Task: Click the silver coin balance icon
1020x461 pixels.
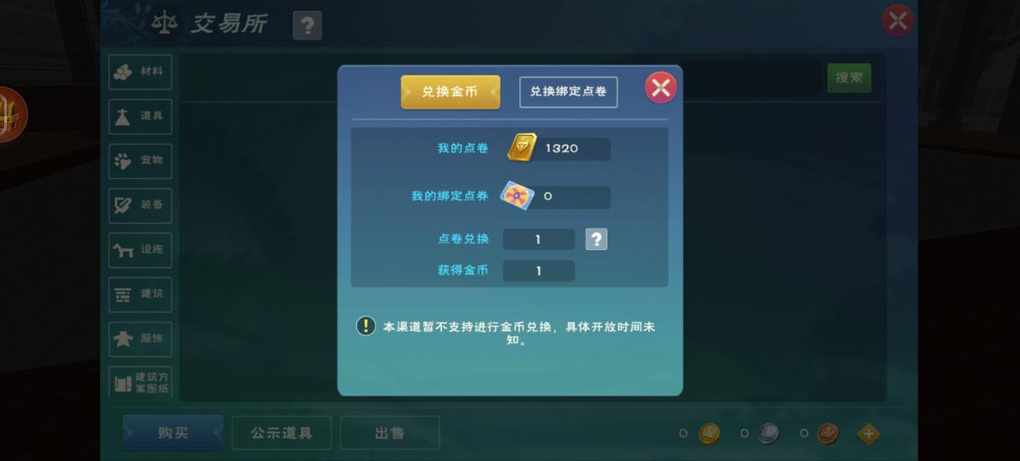Action: point(769,433)
